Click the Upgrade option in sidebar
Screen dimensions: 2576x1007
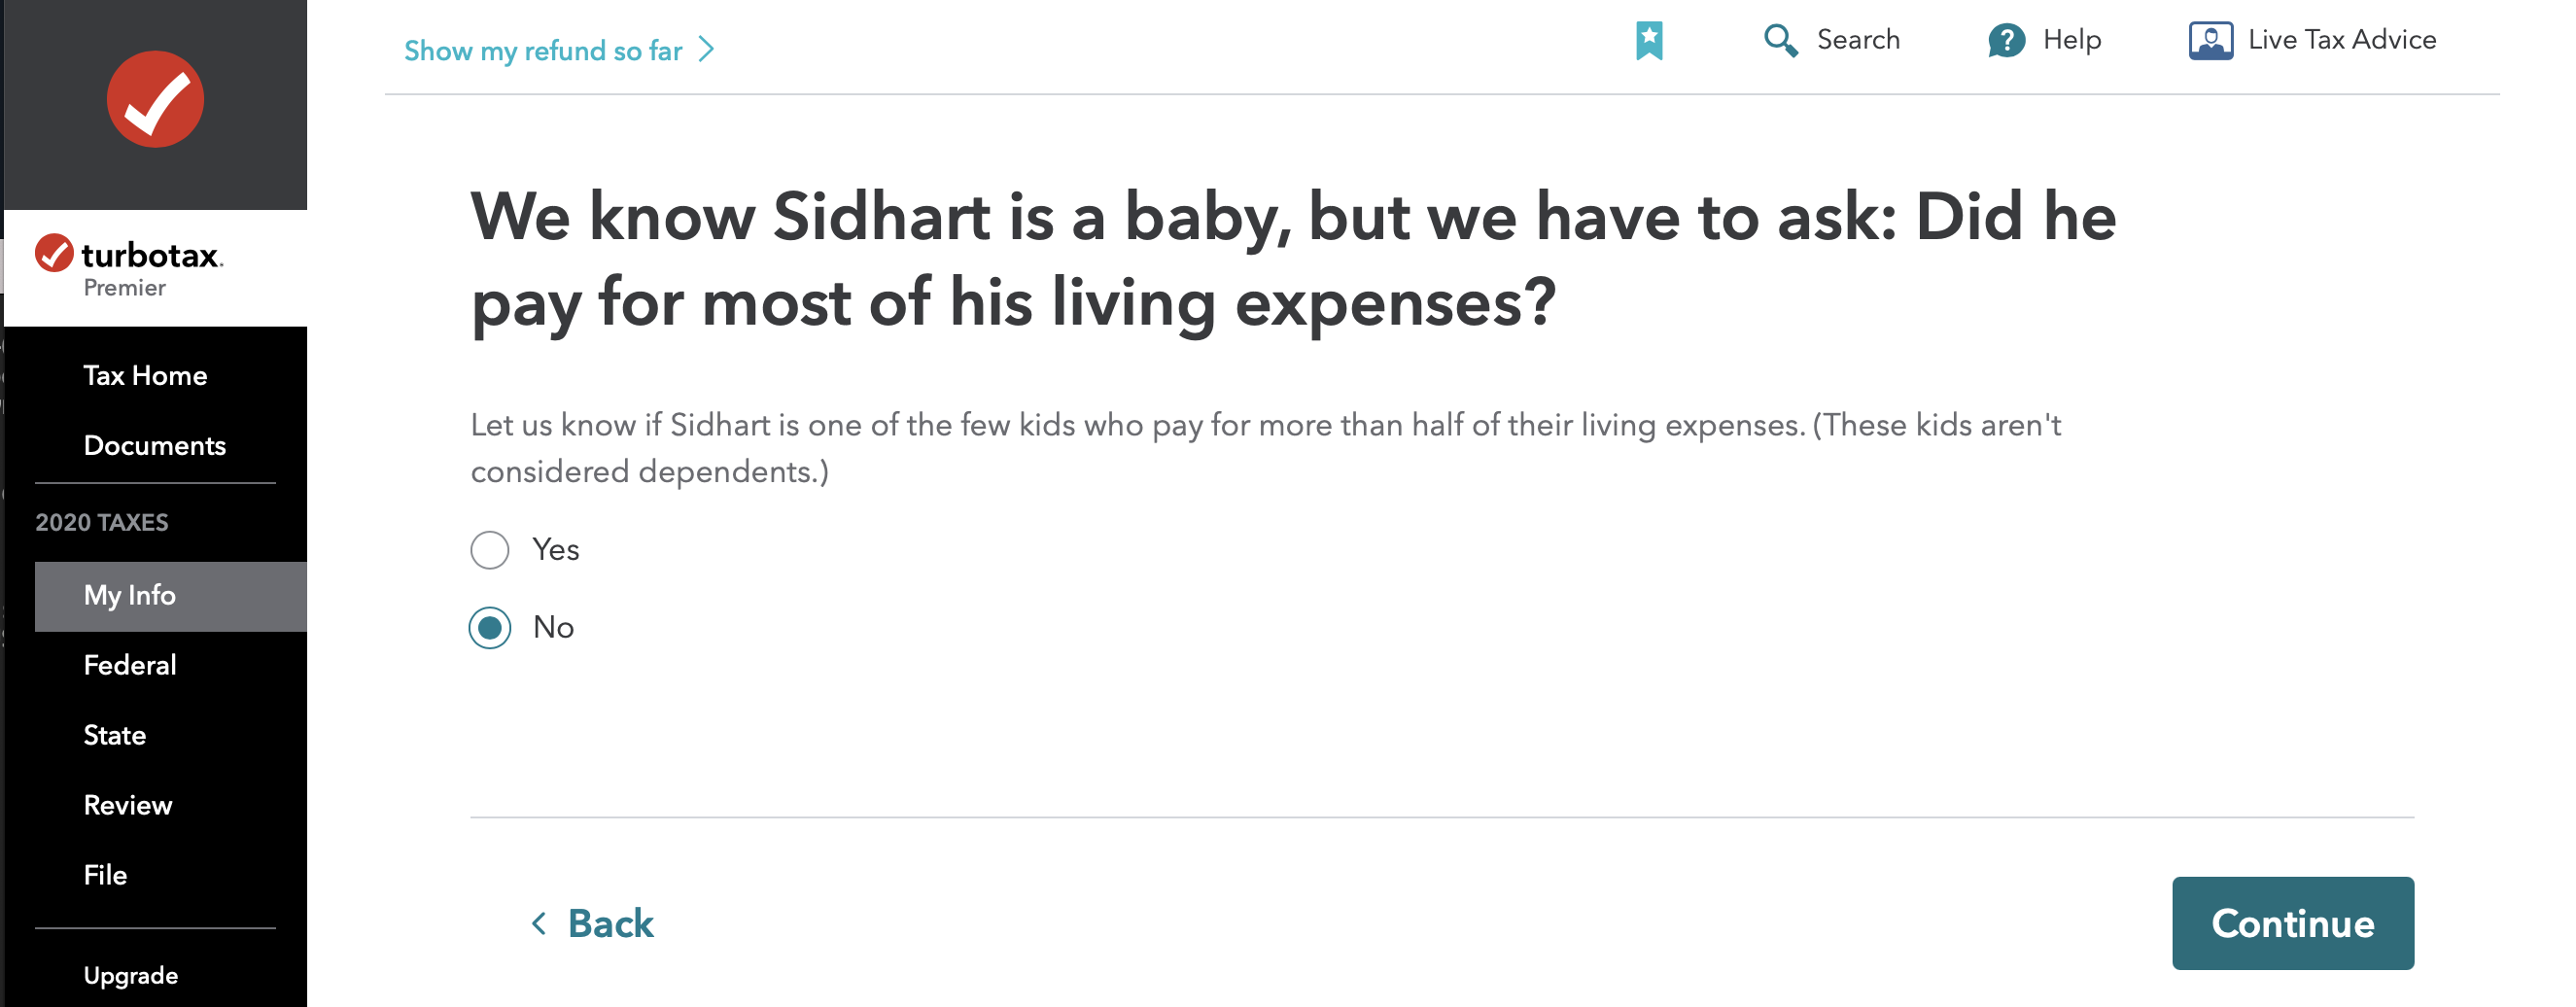pos(131,976)
